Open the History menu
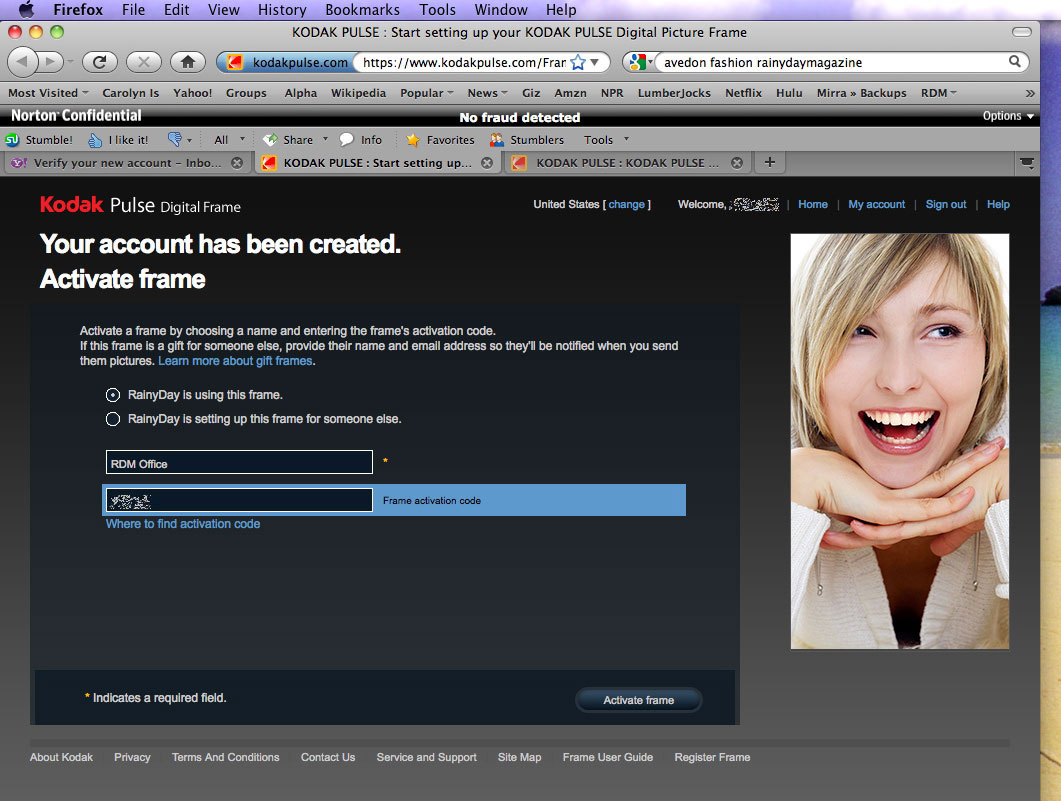 point(282,9)
